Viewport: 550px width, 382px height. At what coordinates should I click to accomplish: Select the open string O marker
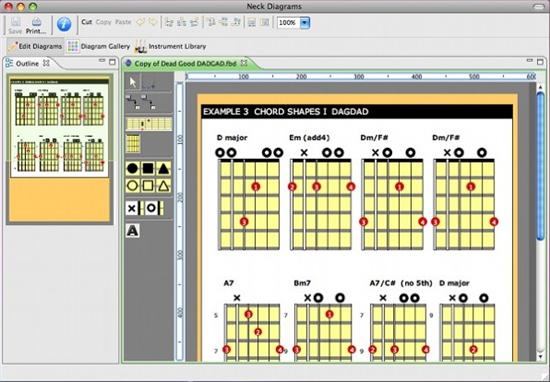[x=154, y=208]
